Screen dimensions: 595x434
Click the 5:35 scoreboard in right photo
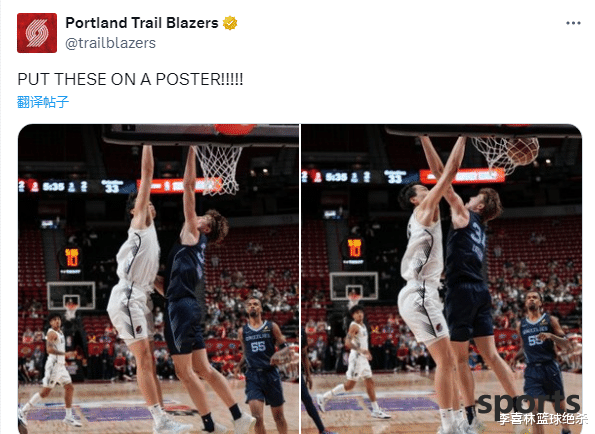pyautogui.click(x=336, y=177)
